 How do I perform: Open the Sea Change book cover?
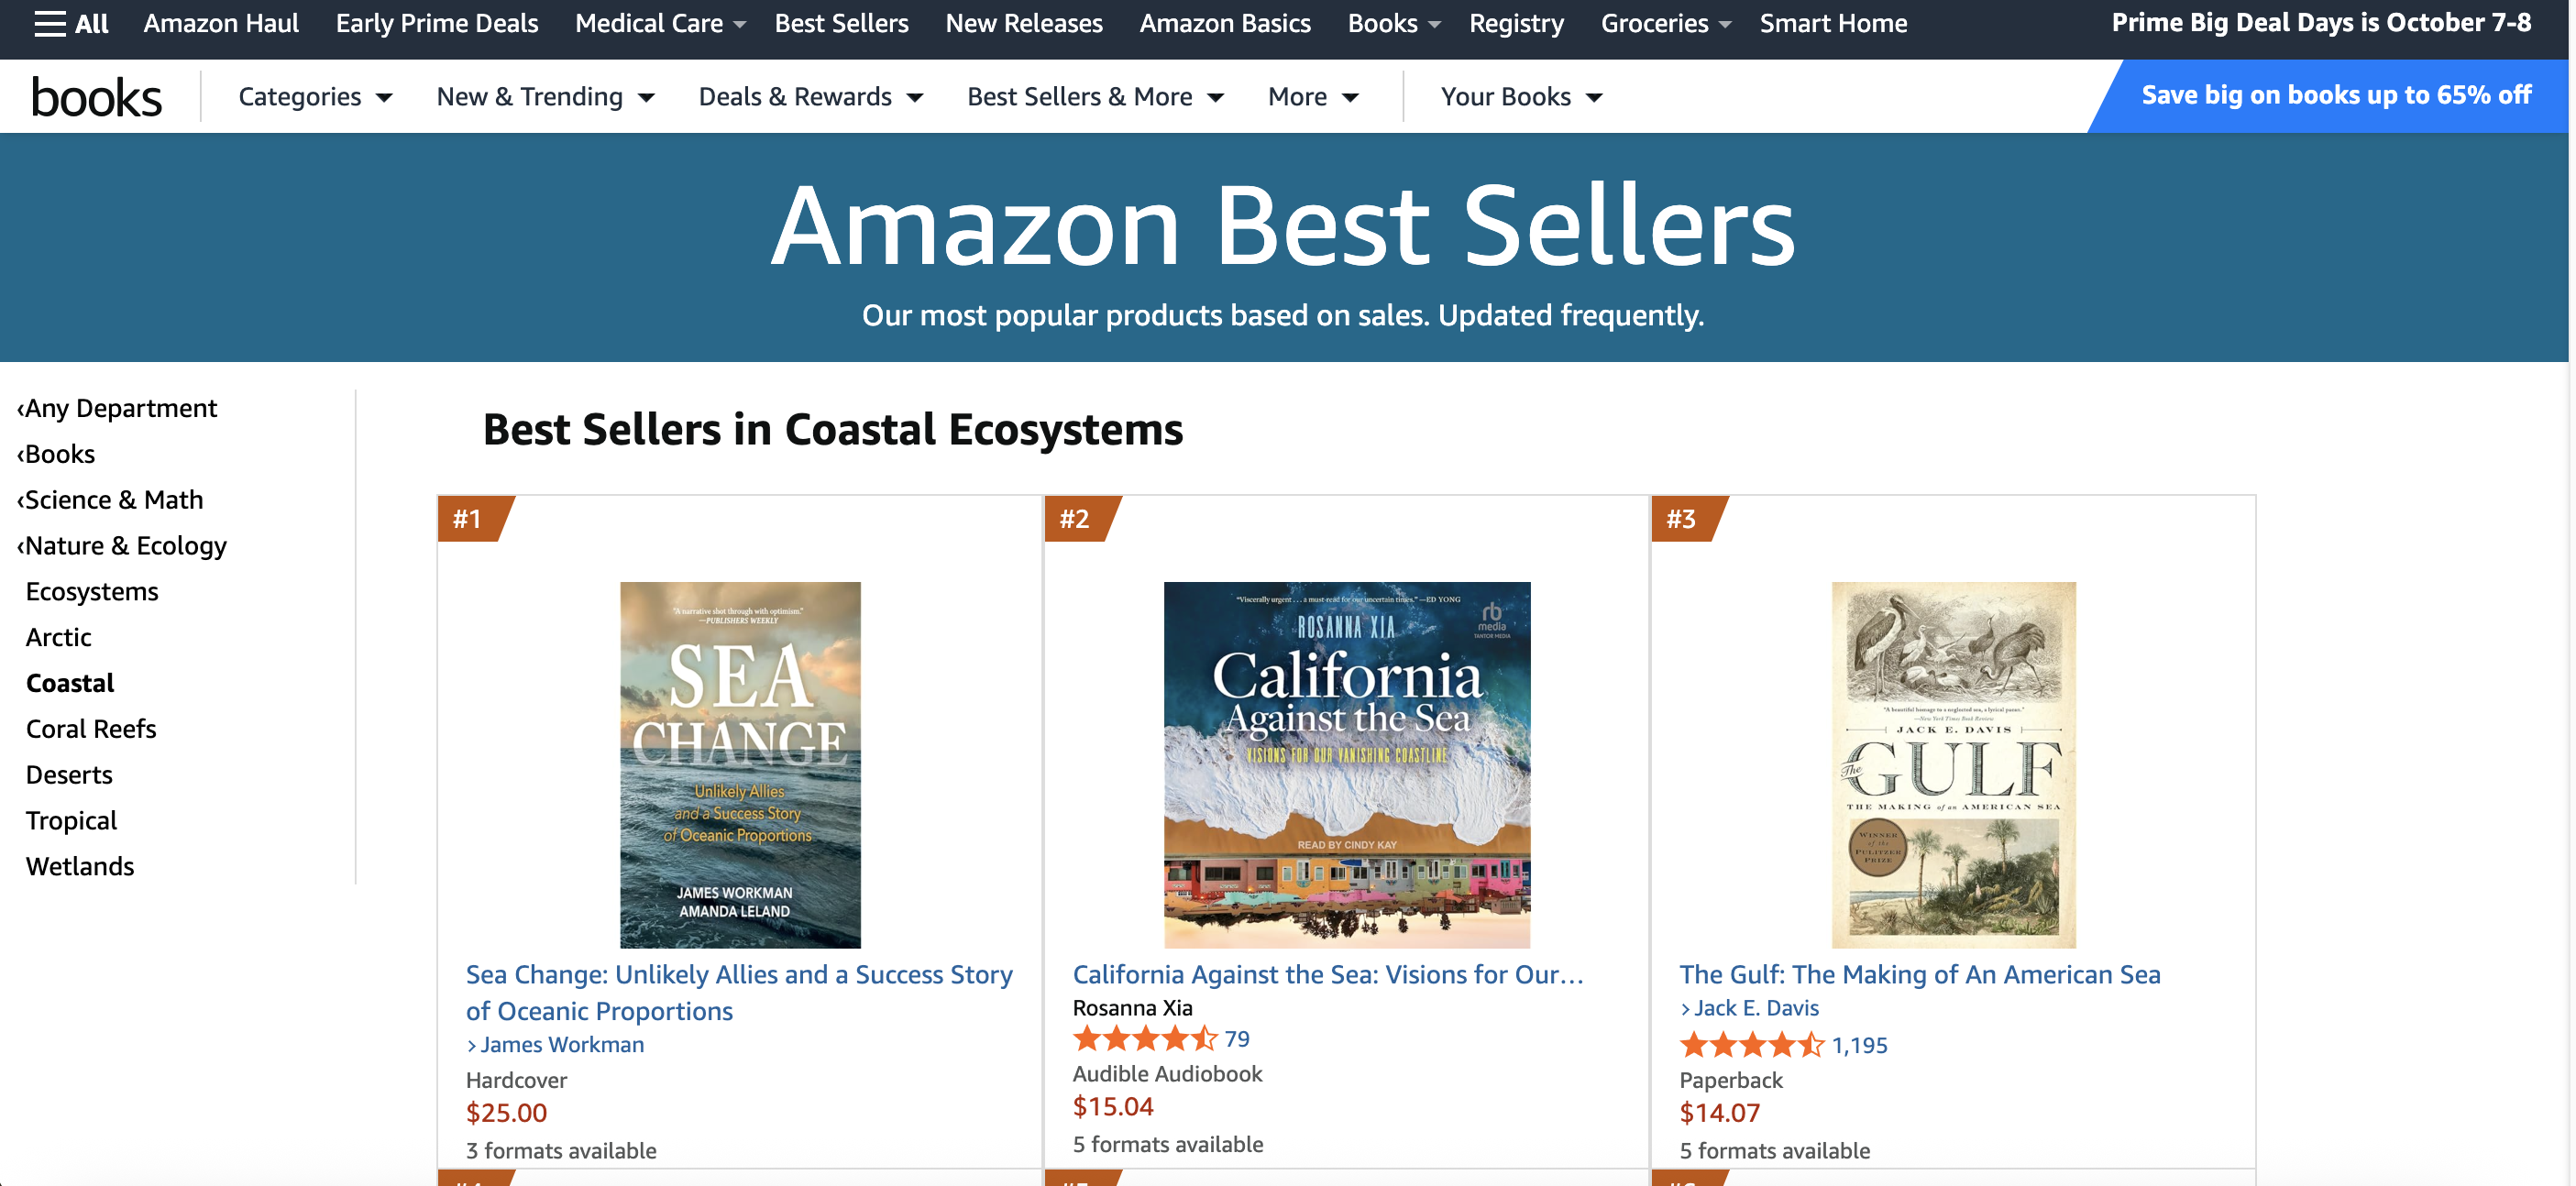(740, 764)
